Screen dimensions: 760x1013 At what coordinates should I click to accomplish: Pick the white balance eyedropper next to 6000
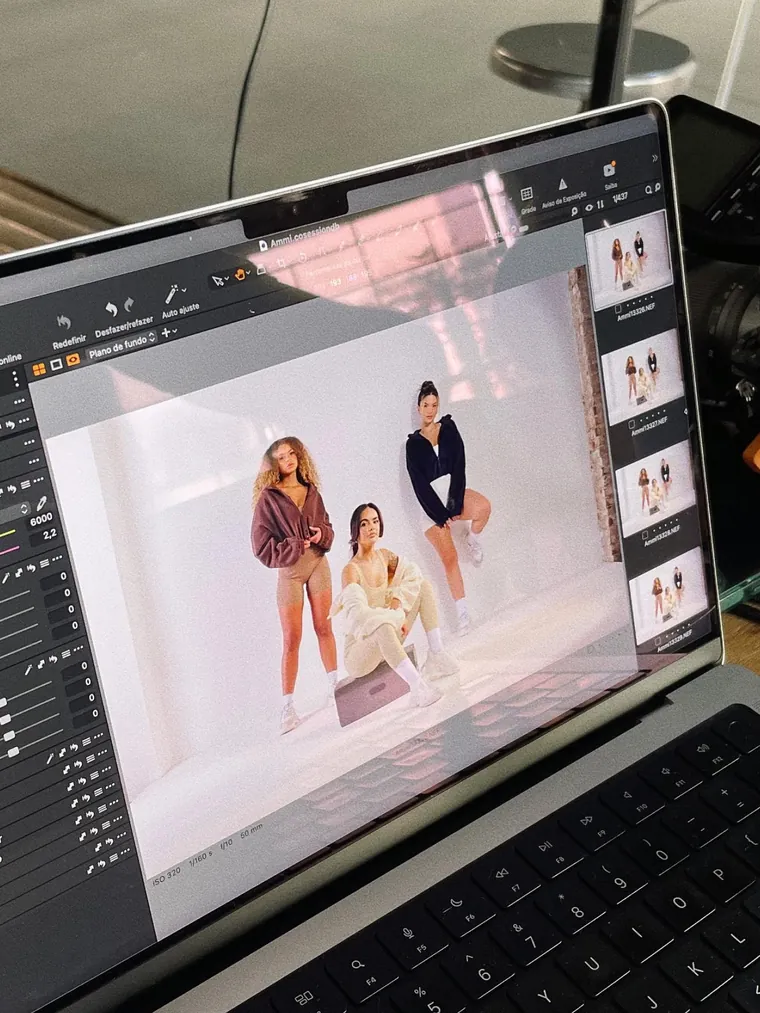(x=41, y=503)
